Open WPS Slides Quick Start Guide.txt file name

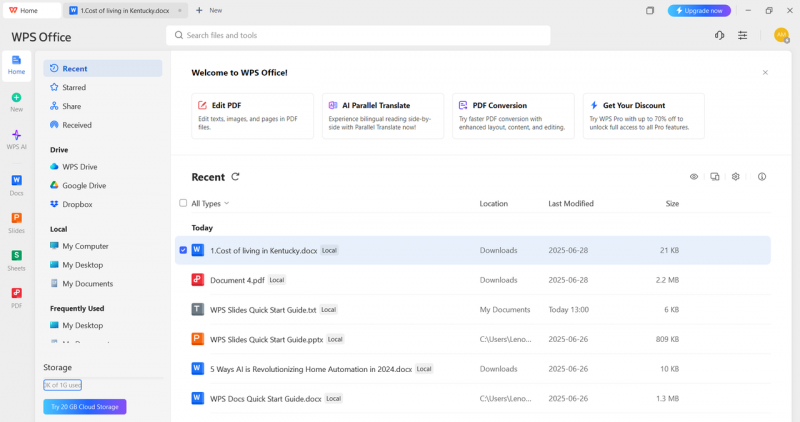coord(263,309)
